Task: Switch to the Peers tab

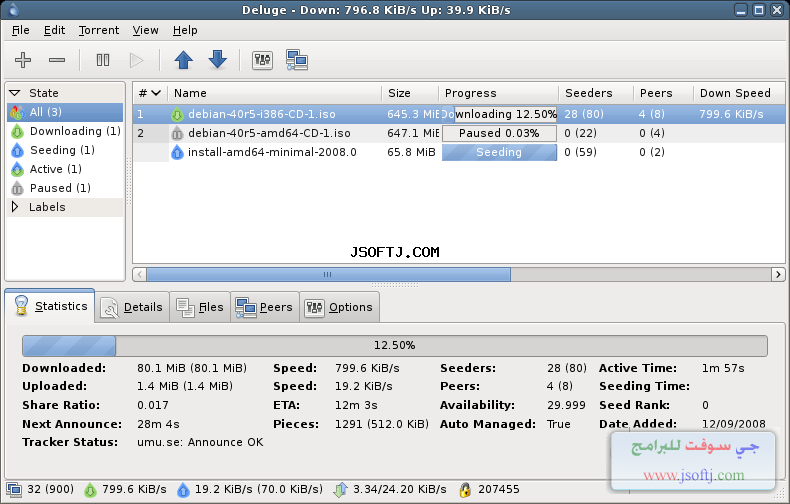Action: coord(265,307)
